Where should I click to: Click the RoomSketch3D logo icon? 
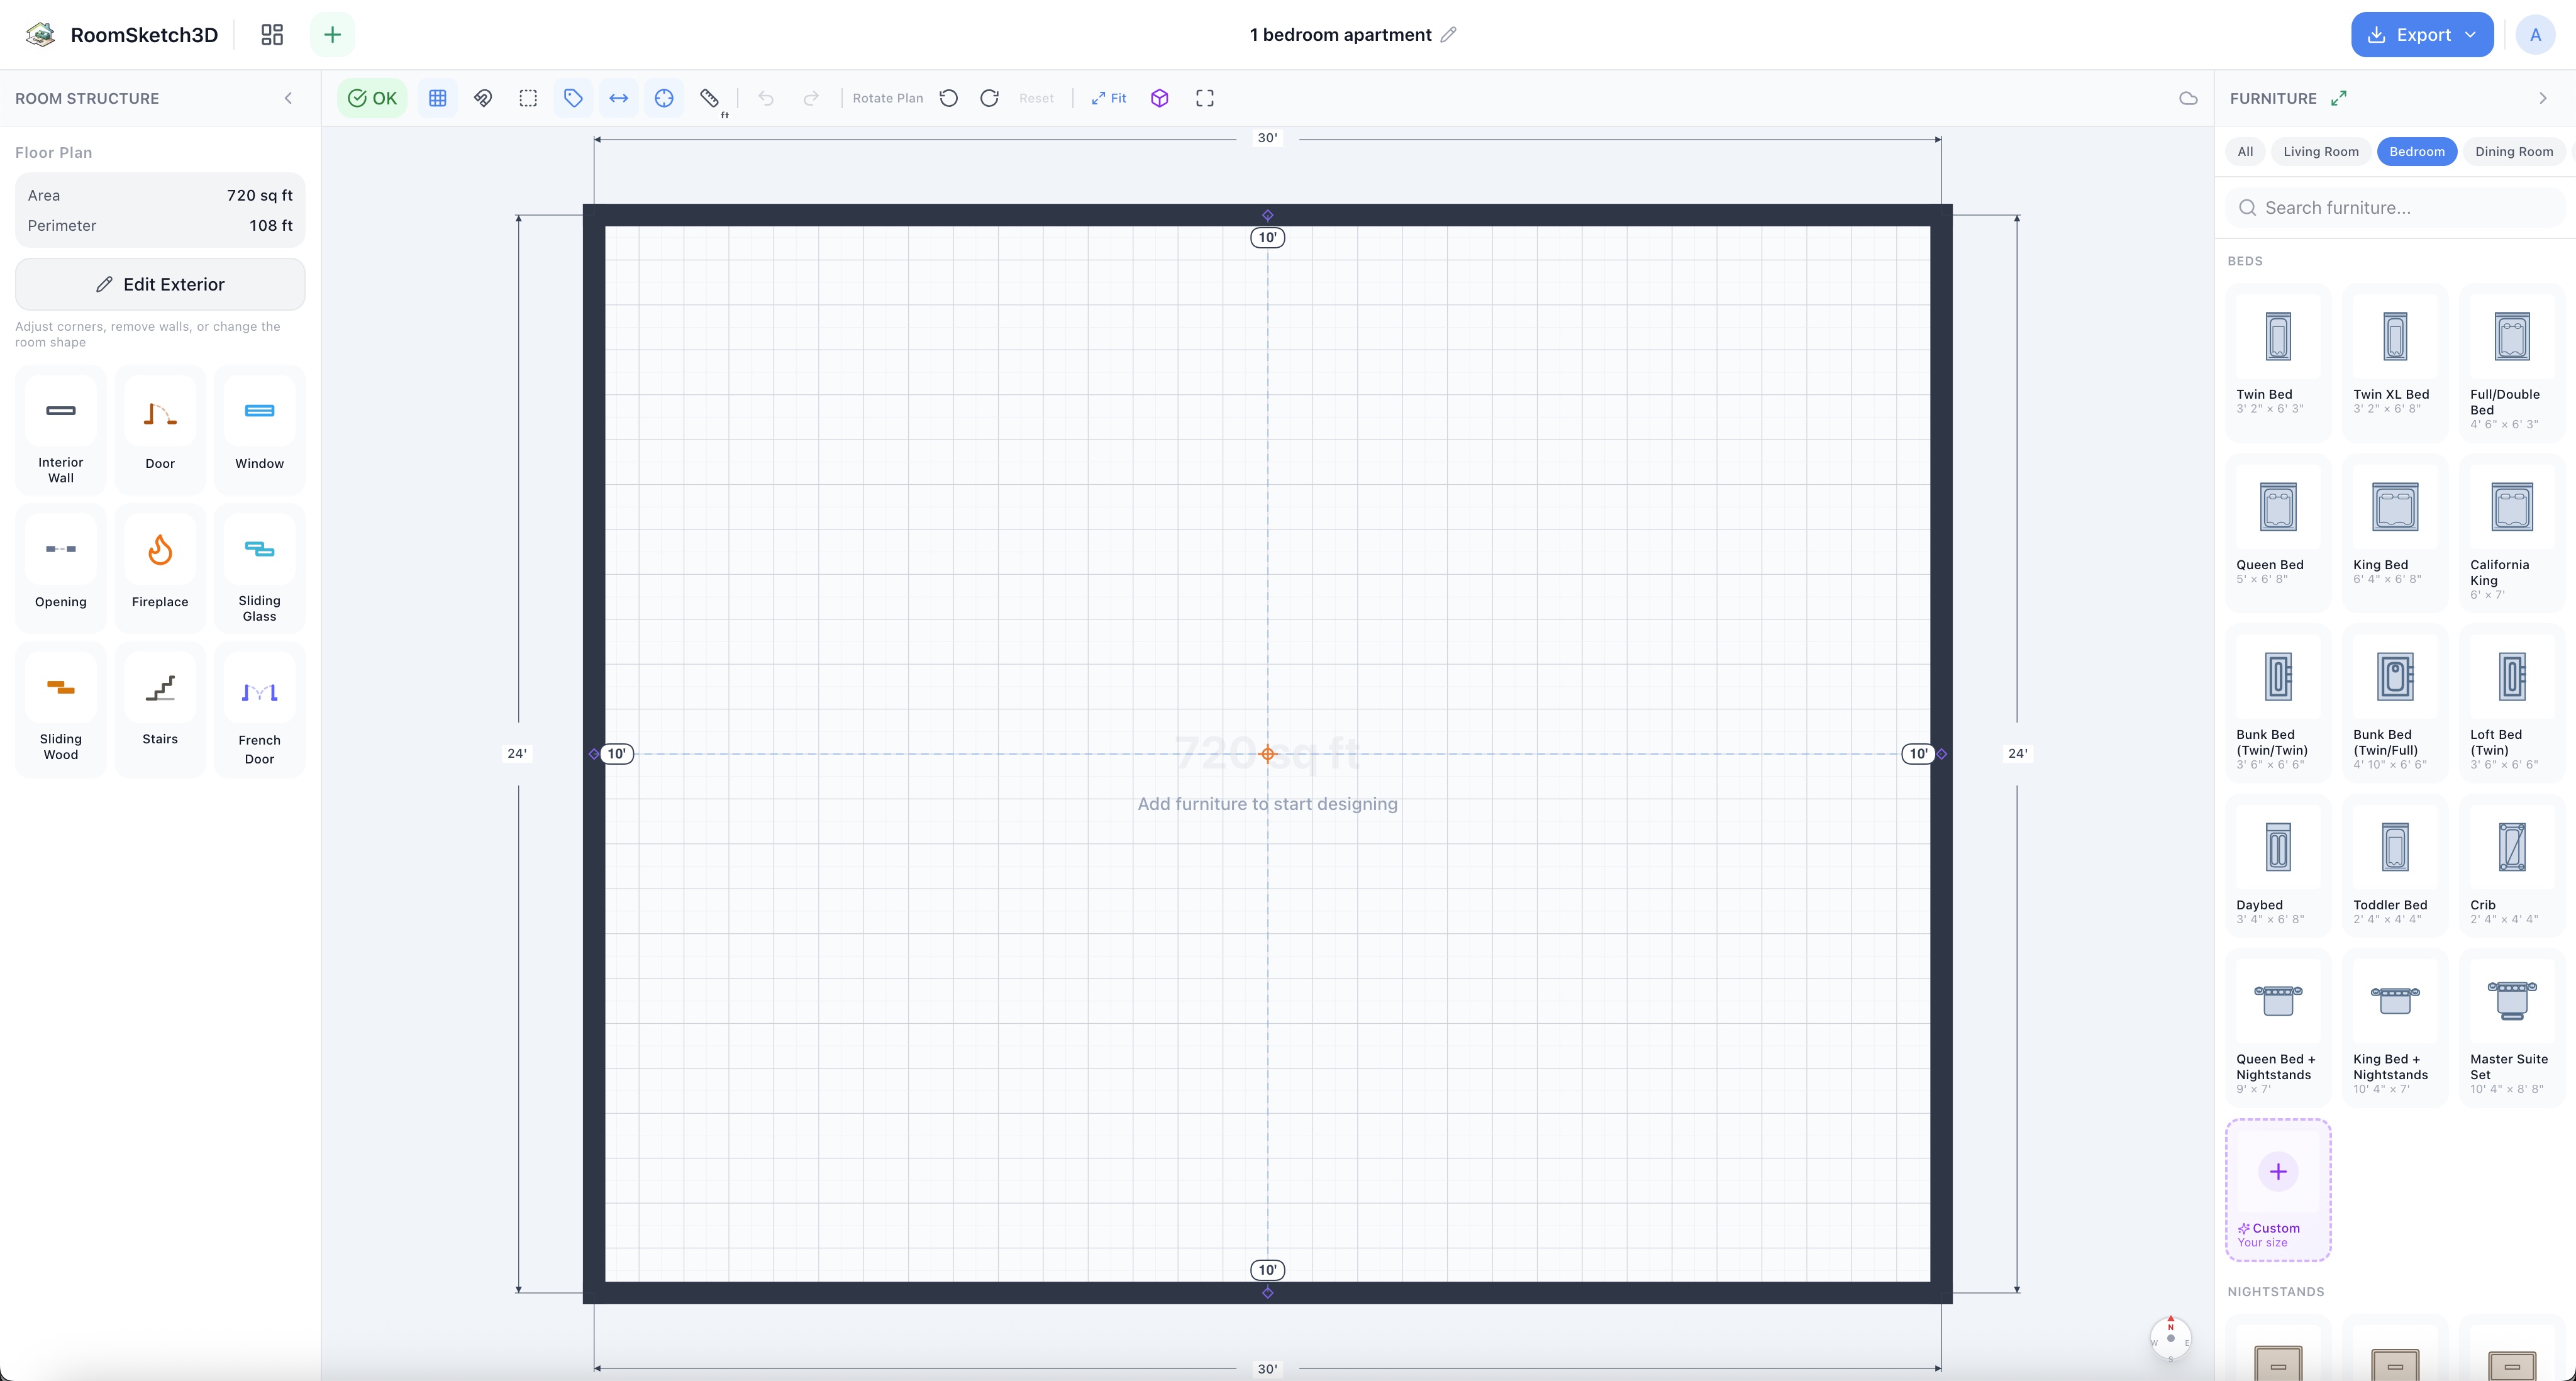coord(40,35)
